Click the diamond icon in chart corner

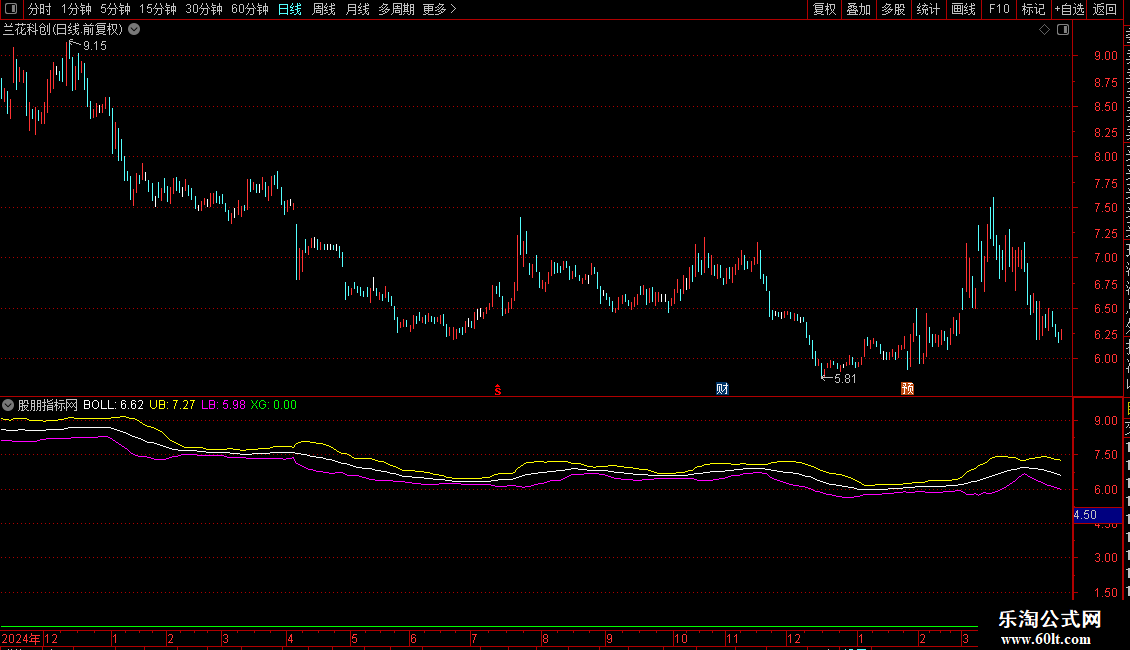pos(1044,30)
